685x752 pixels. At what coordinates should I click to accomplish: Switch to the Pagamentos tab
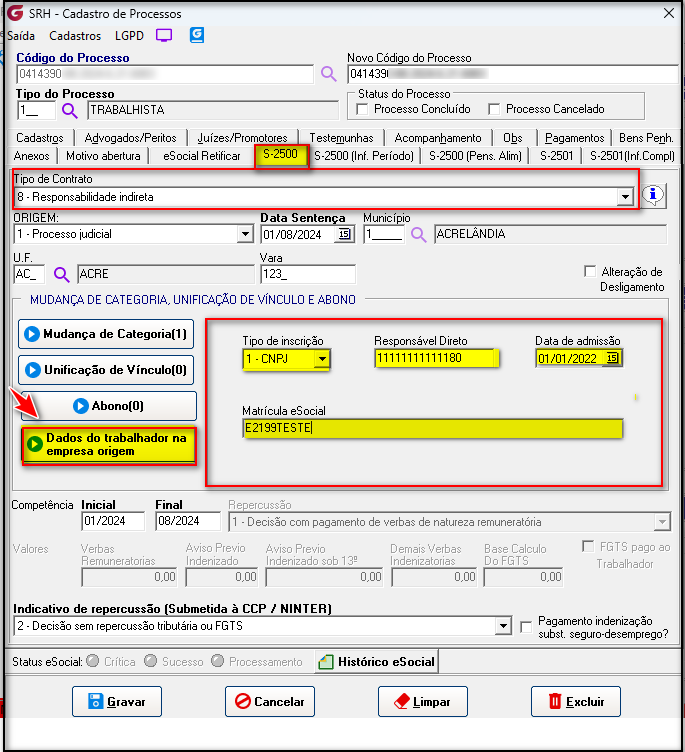pyautogui.click(x=574, y=138)
